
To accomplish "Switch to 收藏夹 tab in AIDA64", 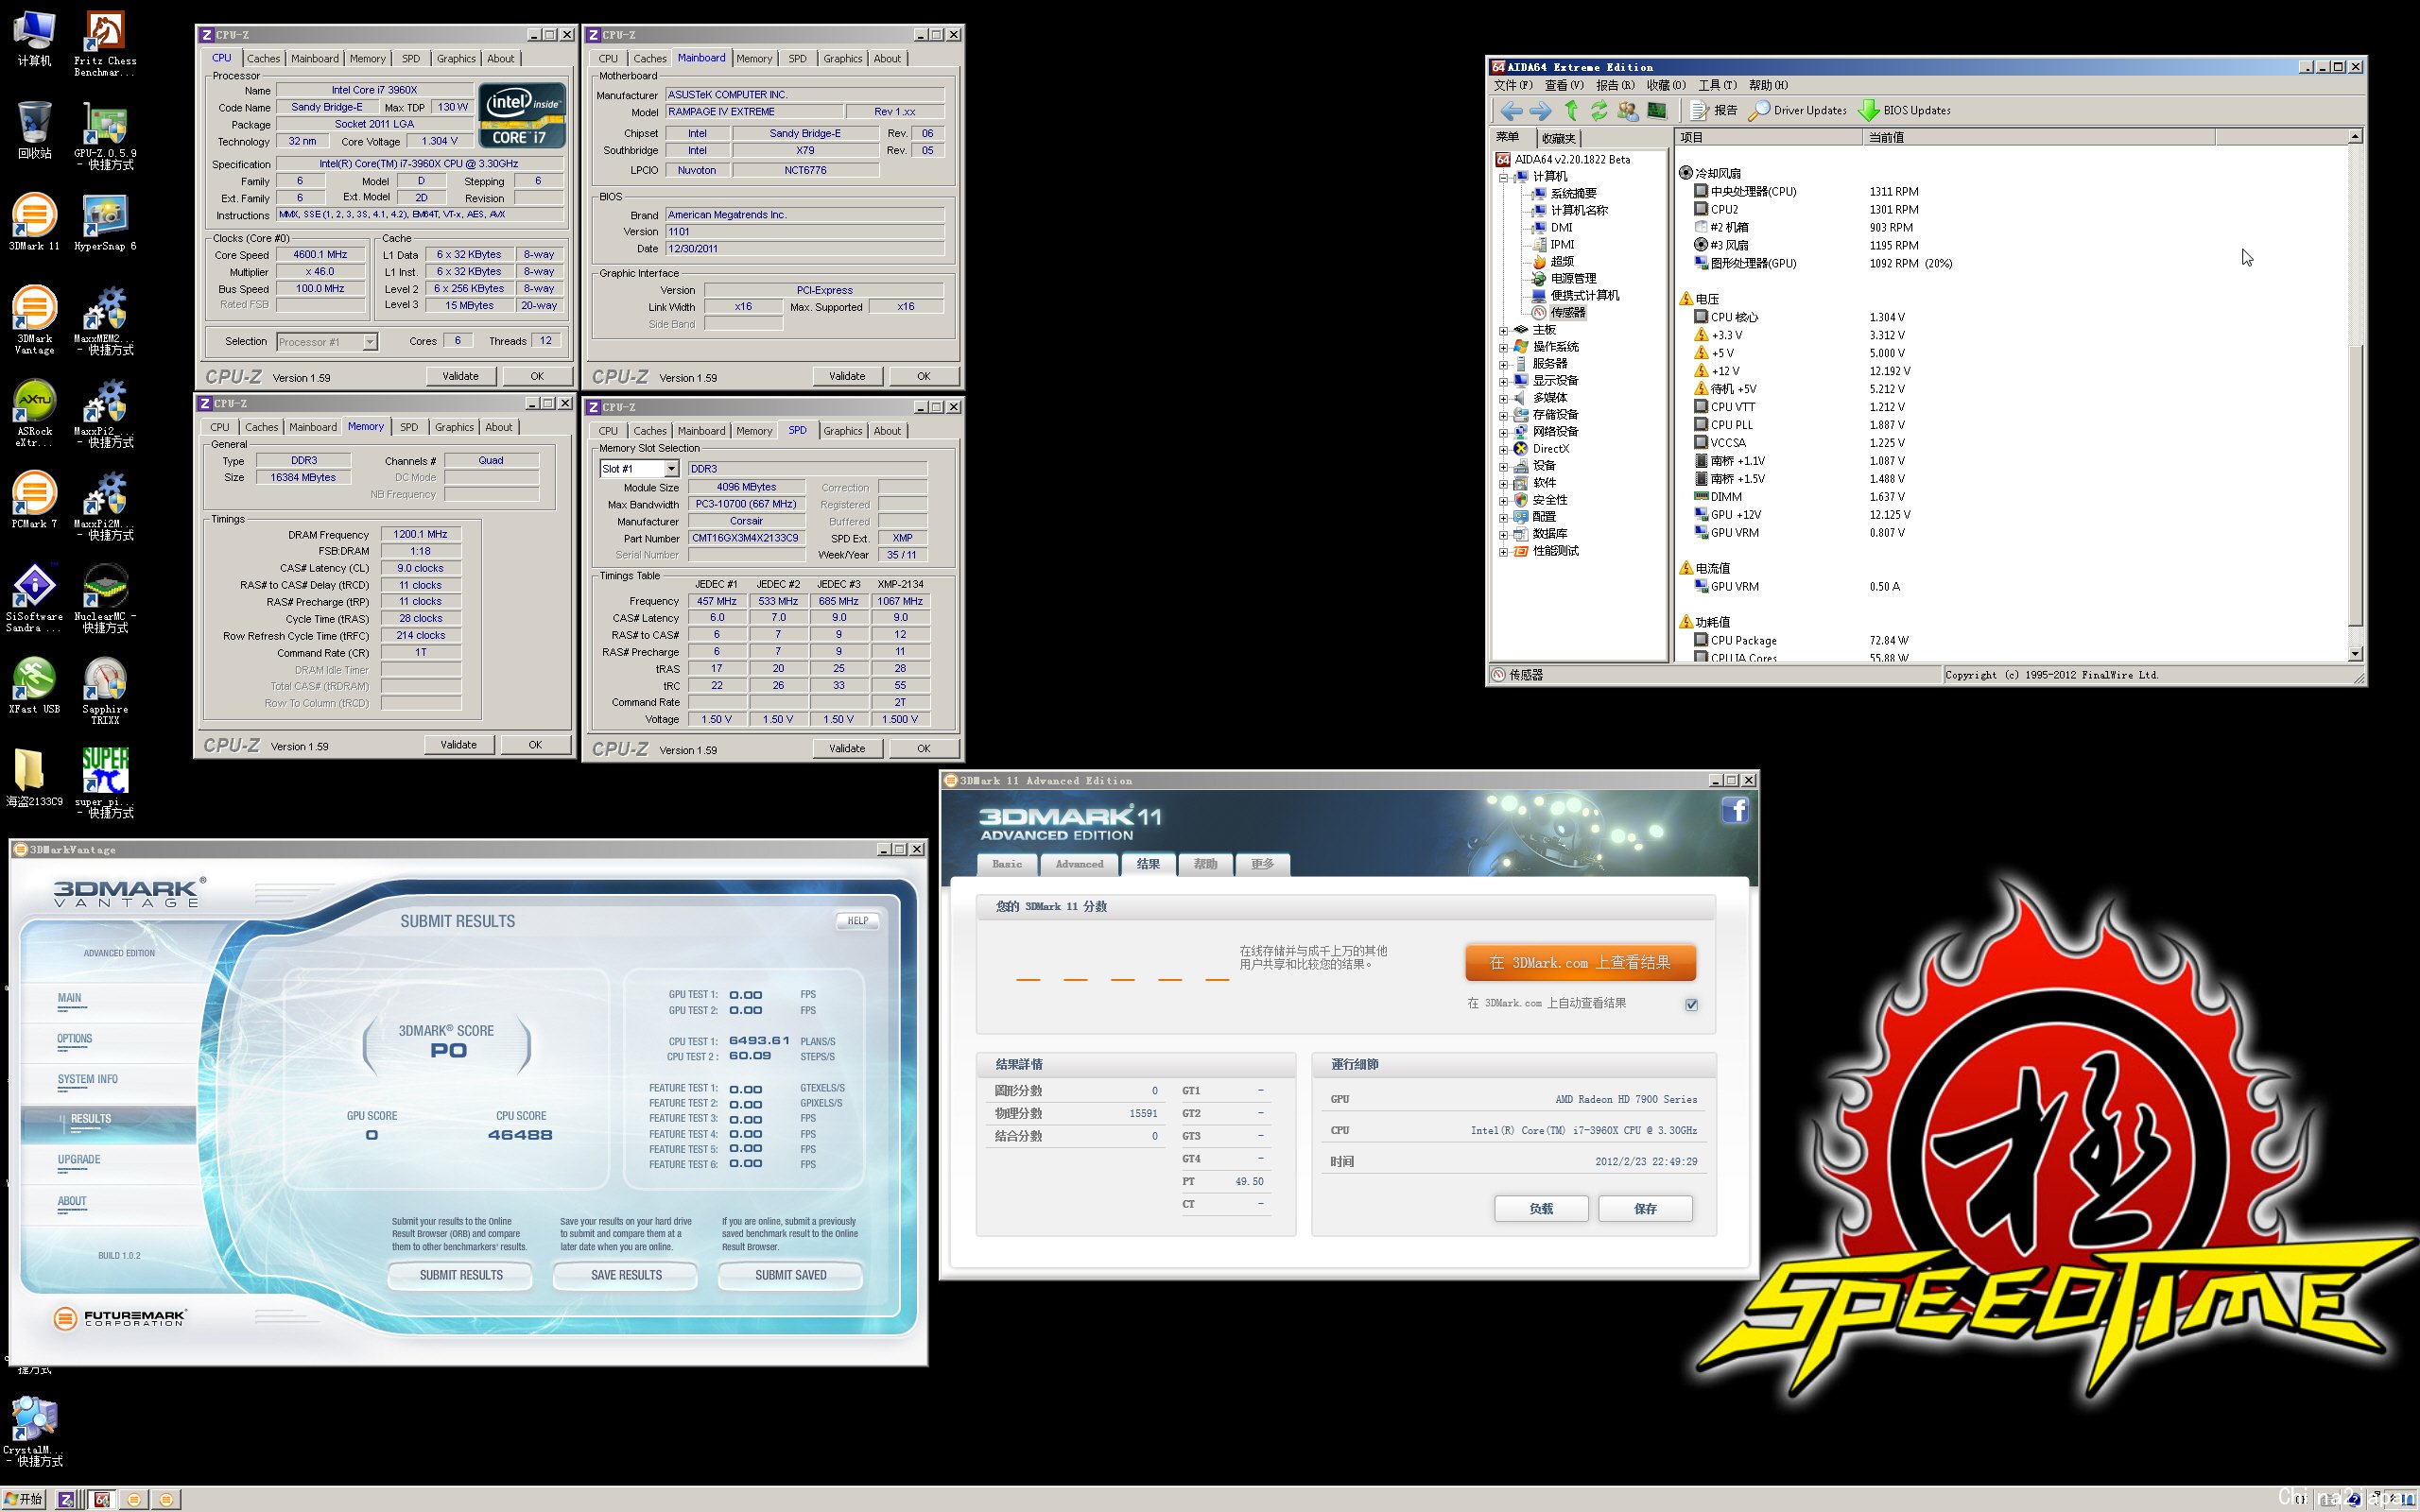I will (x=1558, y=138).
